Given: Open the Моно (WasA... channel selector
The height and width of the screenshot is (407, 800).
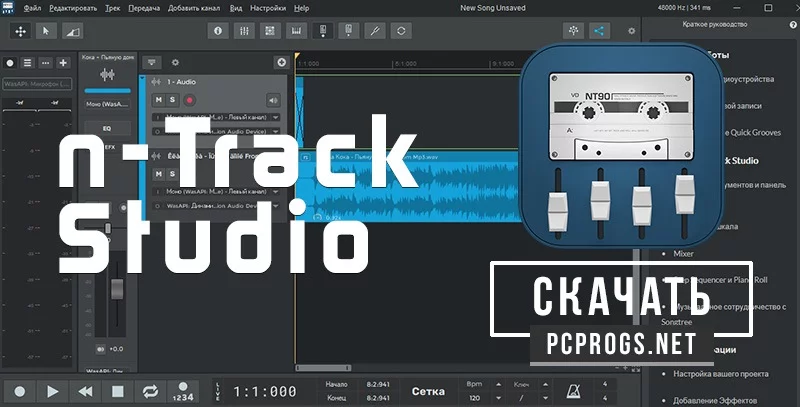Looking at the screenshot, I should pos(107,104).
